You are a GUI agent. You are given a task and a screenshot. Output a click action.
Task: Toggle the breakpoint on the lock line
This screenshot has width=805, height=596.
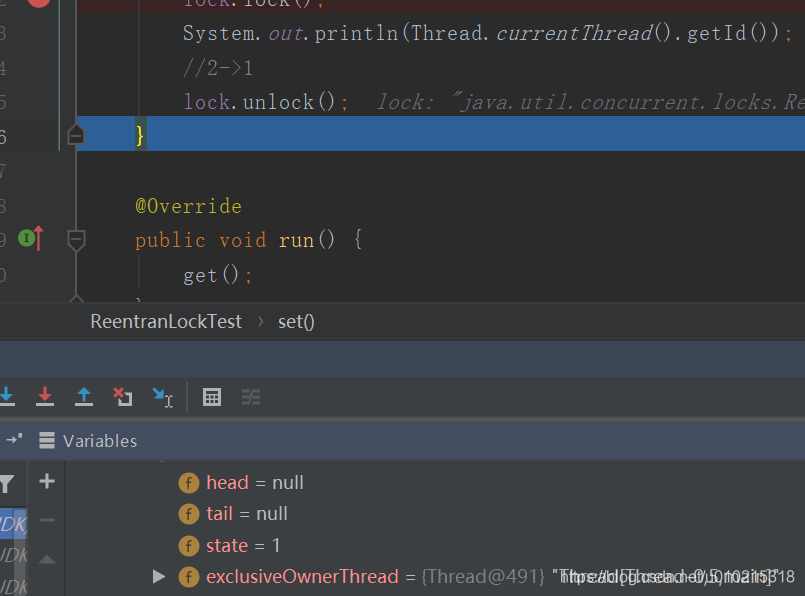click(x=39, y=2)
